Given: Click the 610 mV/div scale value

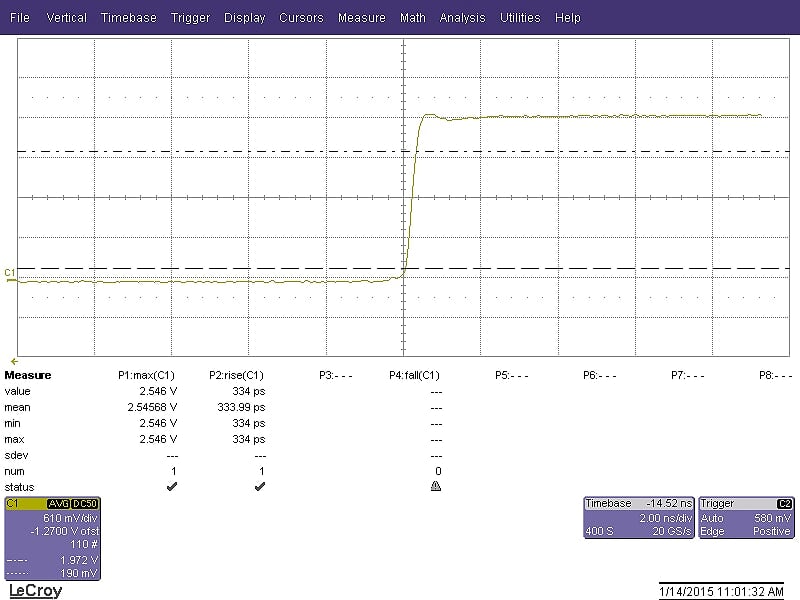Looking at the screenshot, I should (x=70, y=518).
